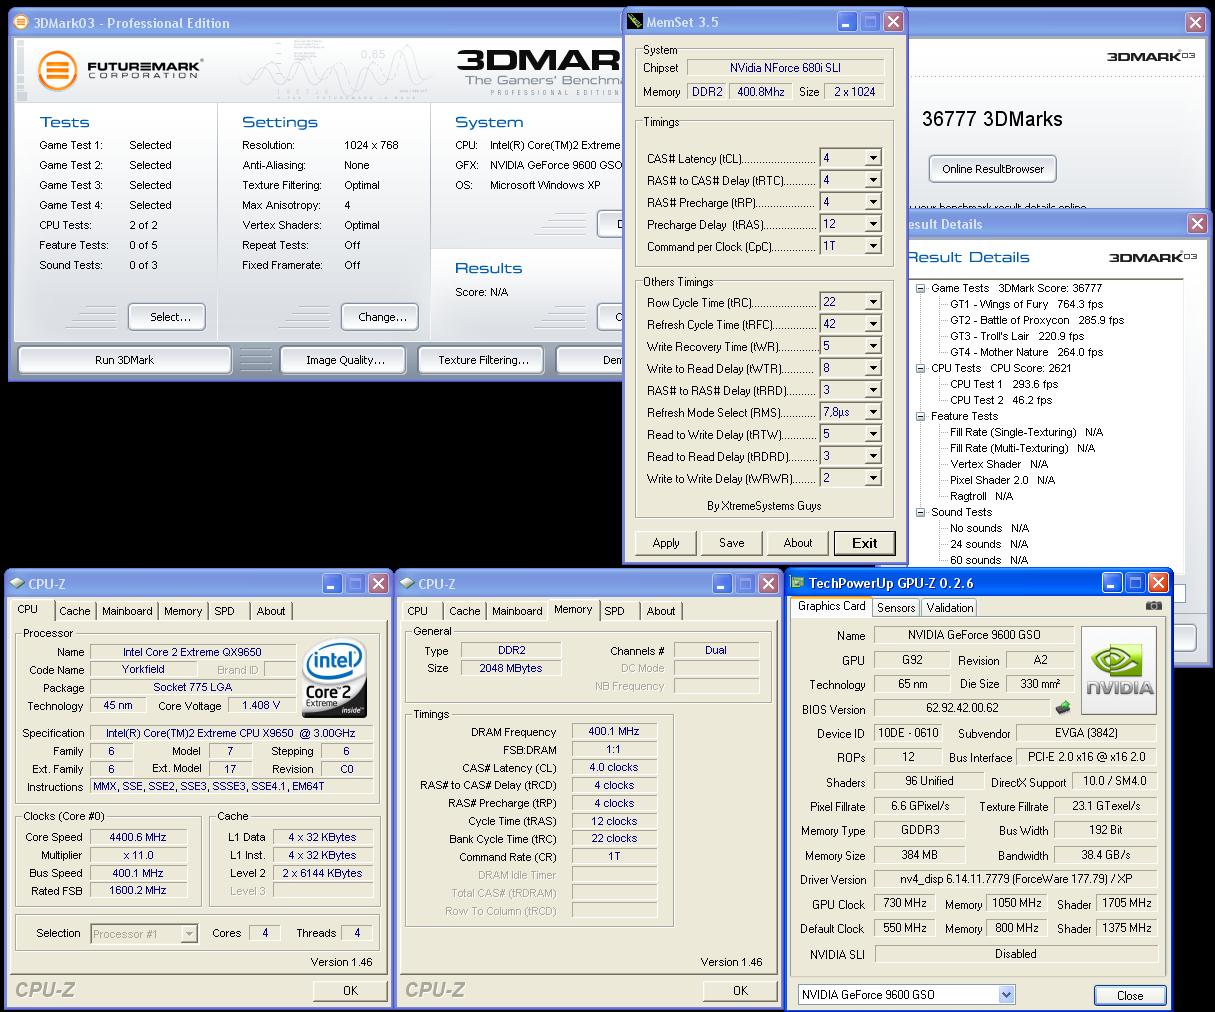Click the 36777 3DMarks score text
Screen dimensions: 1215x1012
point(992,119)
